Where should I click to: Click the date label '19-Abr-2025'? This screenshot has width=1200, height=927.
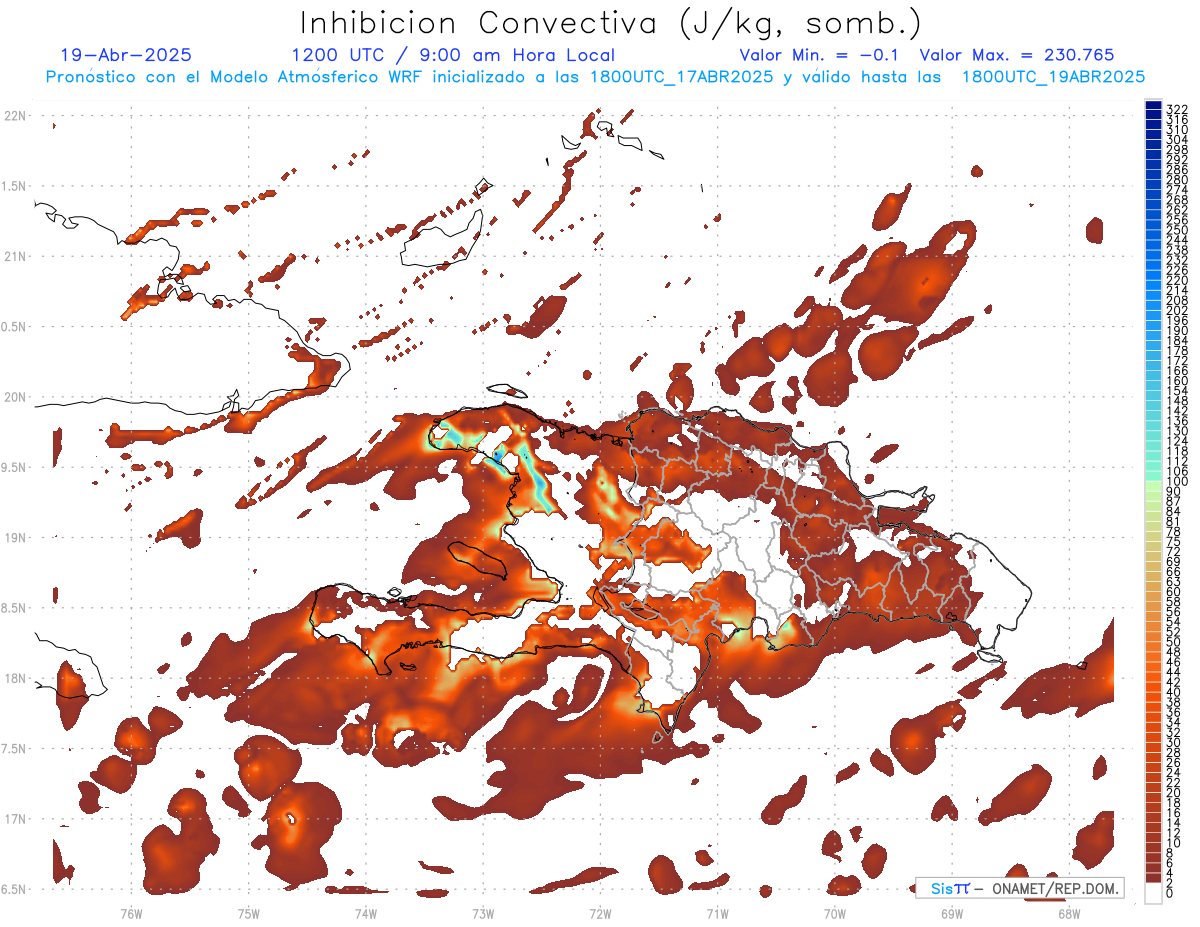coord(126,55)
